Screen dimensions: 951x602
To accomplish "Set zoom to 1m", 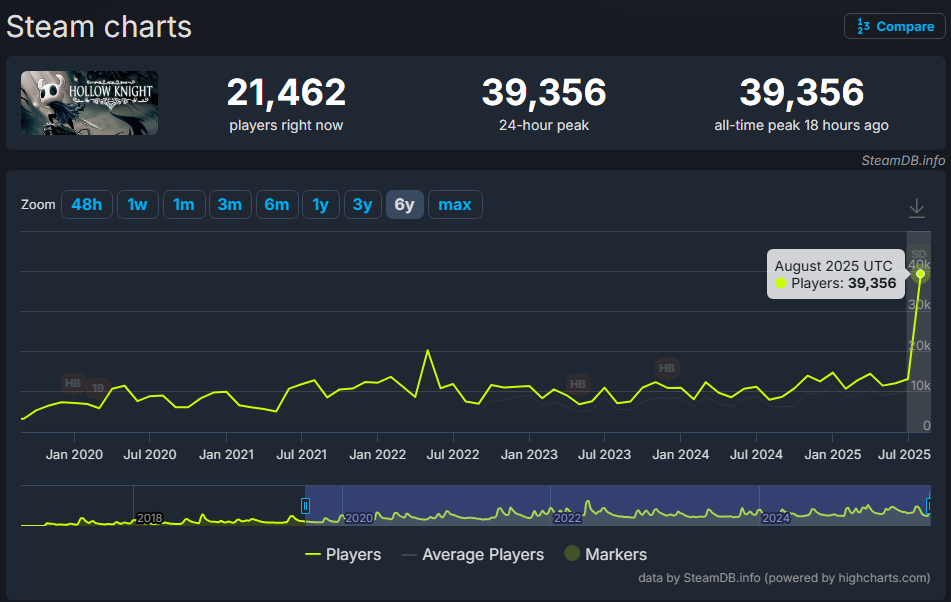I will (x=184, y=204).
